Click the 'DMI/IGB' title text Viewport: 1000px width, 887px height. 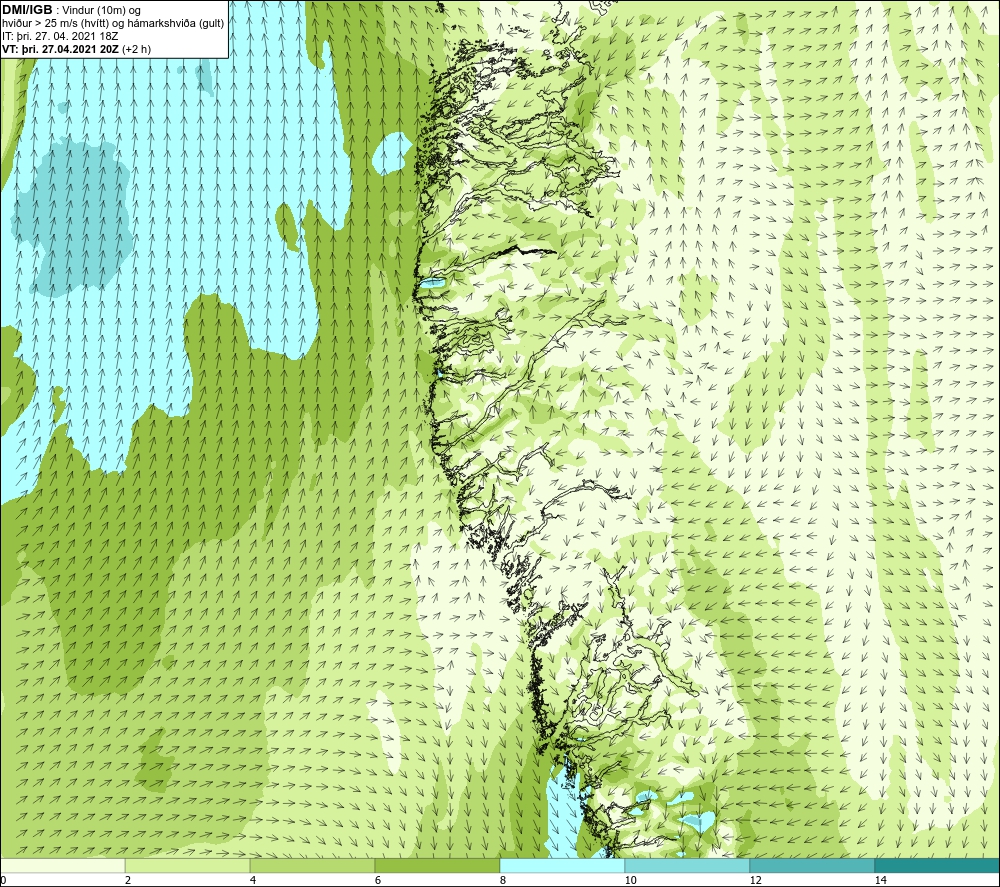point(27,10)
